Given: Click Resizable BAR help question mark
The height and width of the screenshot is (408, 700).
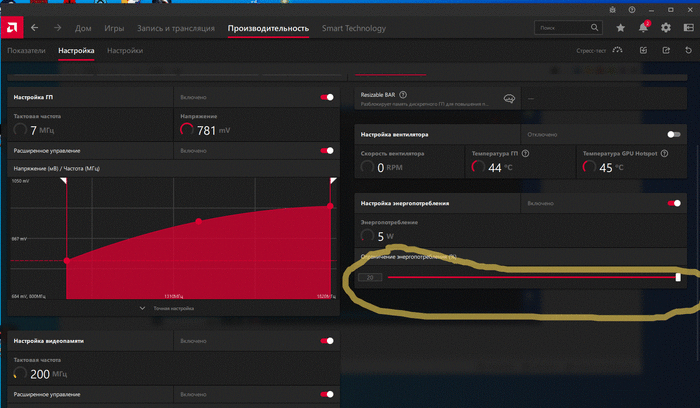Looking at the screenshot, I should pyautogui.click(x=403, y=95).
